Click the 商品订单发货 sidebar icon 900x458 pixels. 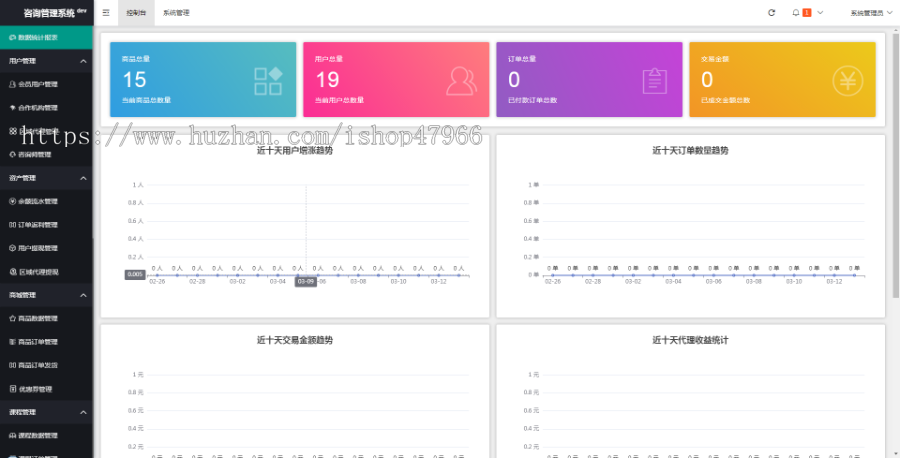point(13,366)
